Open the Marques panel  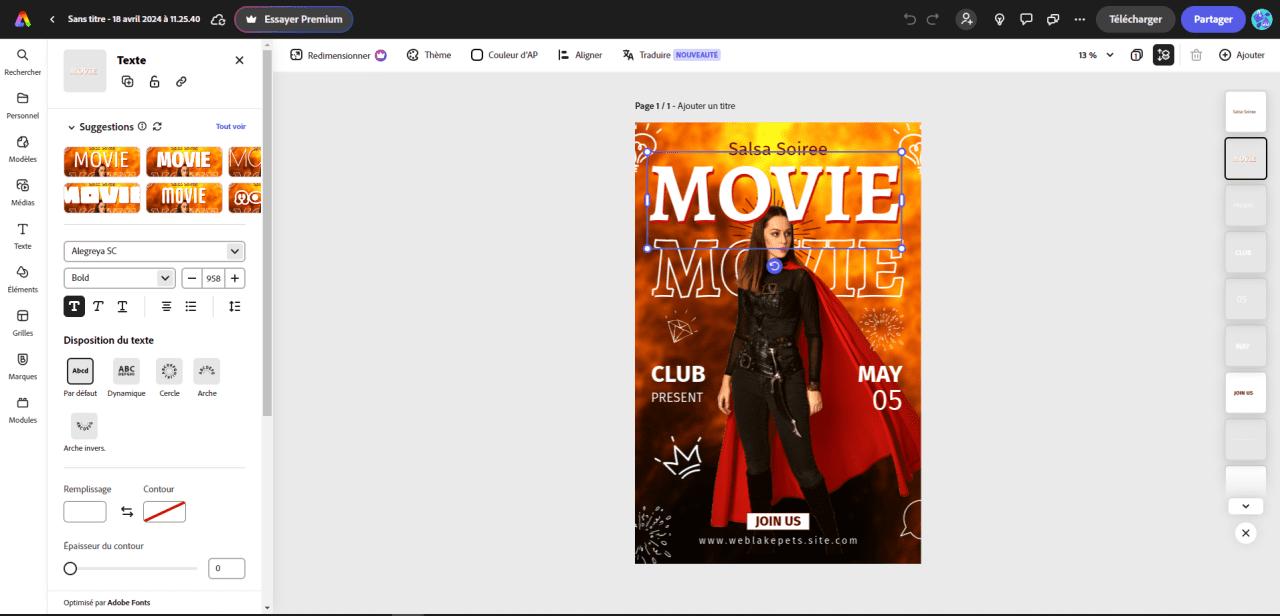[x=22, y=366]
